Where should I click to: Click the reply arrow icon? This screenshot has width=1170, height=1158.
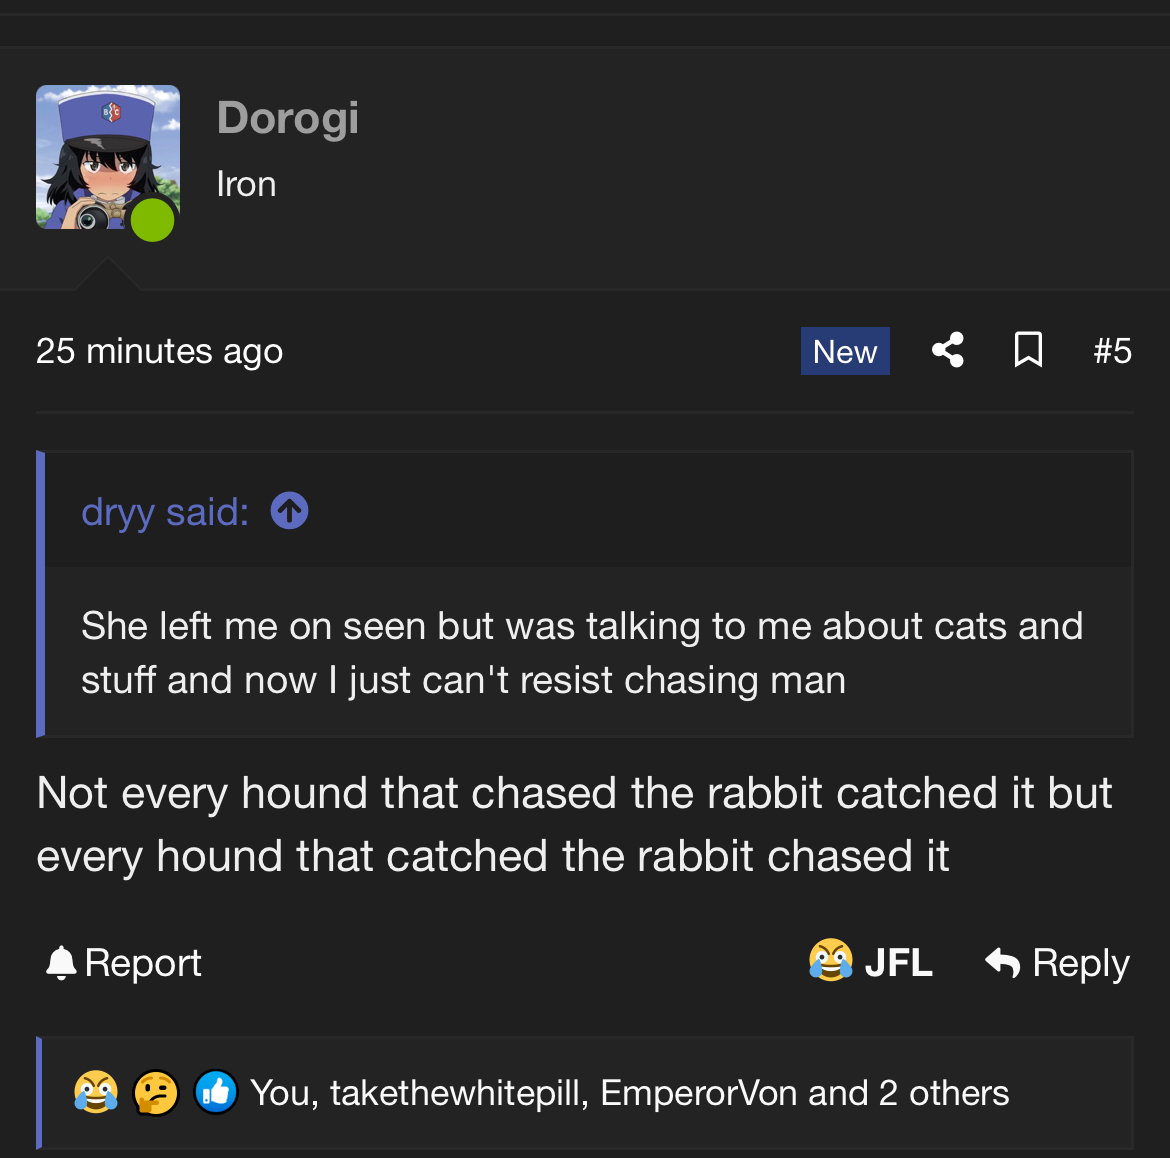[x=1002, y=962]
